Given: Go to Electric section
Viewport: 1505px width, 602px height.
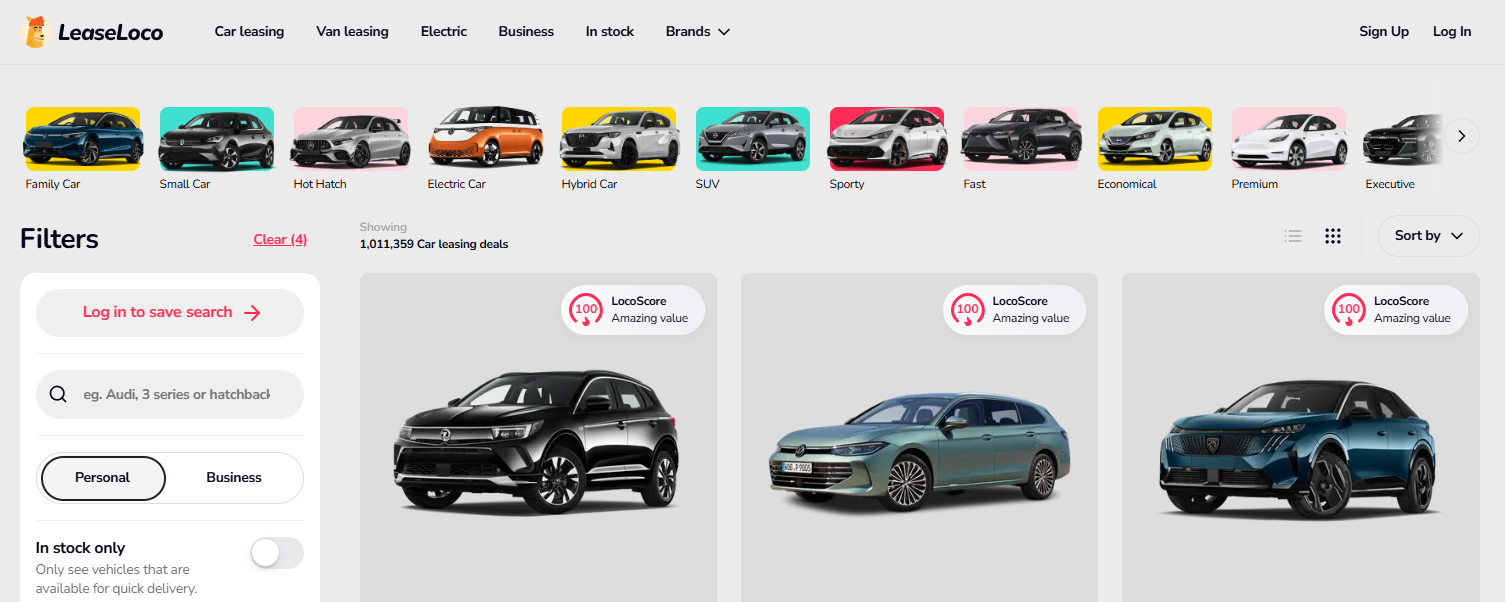Looking at the screenshot, I should click(444, 31).
